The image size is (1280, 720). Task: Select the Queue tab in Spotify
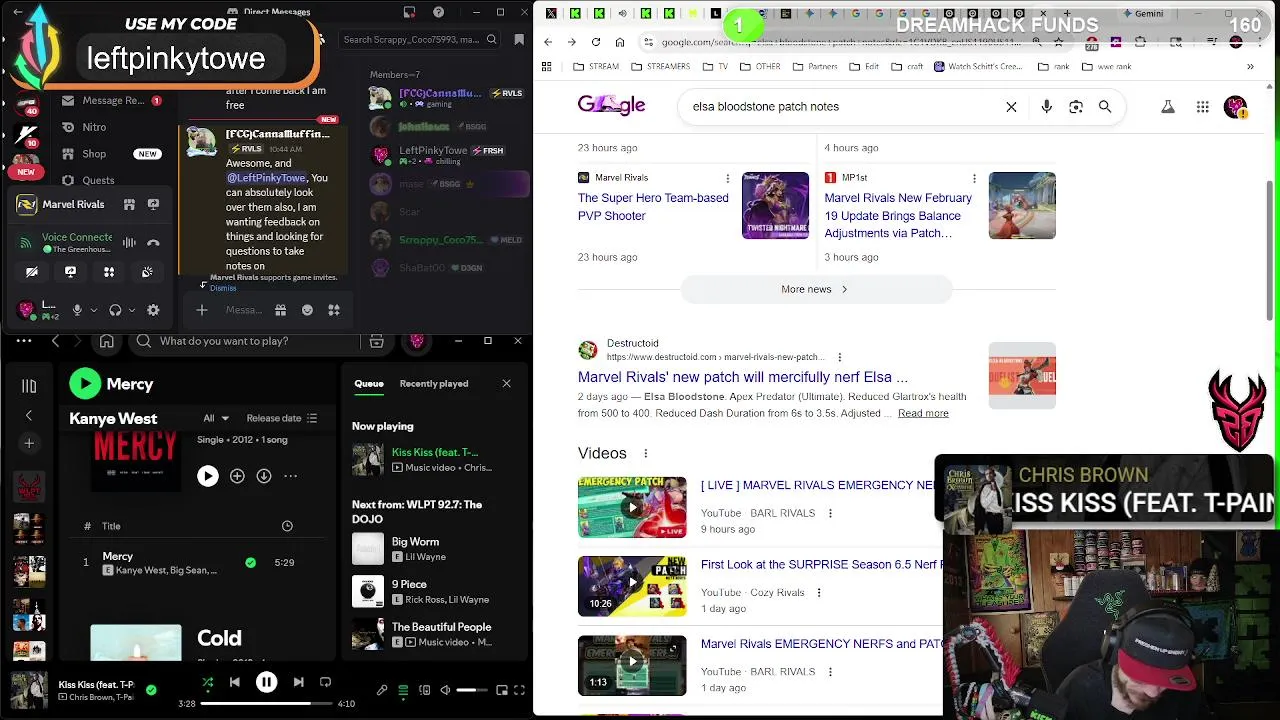[369, 383]
